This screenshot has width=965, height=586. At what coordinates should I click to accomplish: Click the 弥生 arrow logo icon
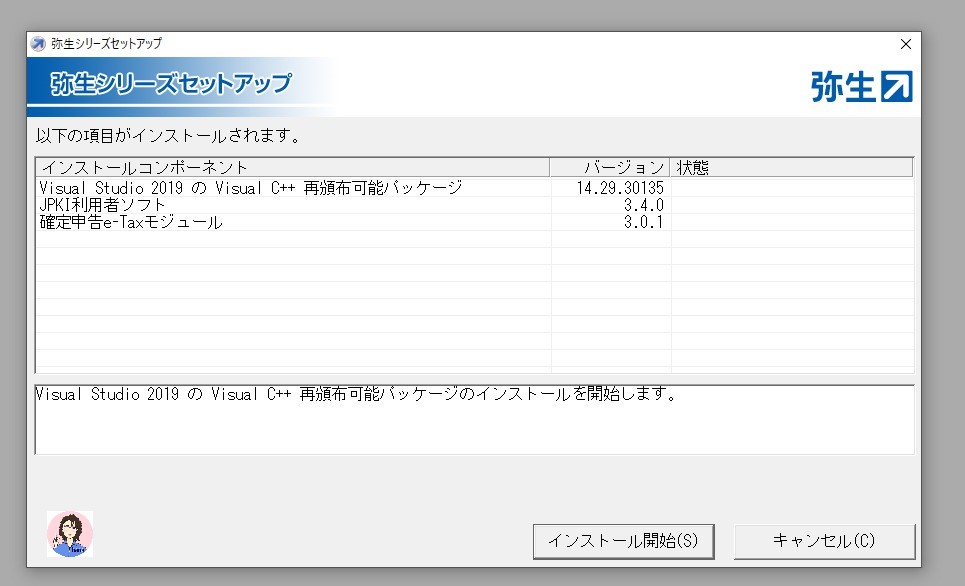pyautogui.click(x=897, y=86)
